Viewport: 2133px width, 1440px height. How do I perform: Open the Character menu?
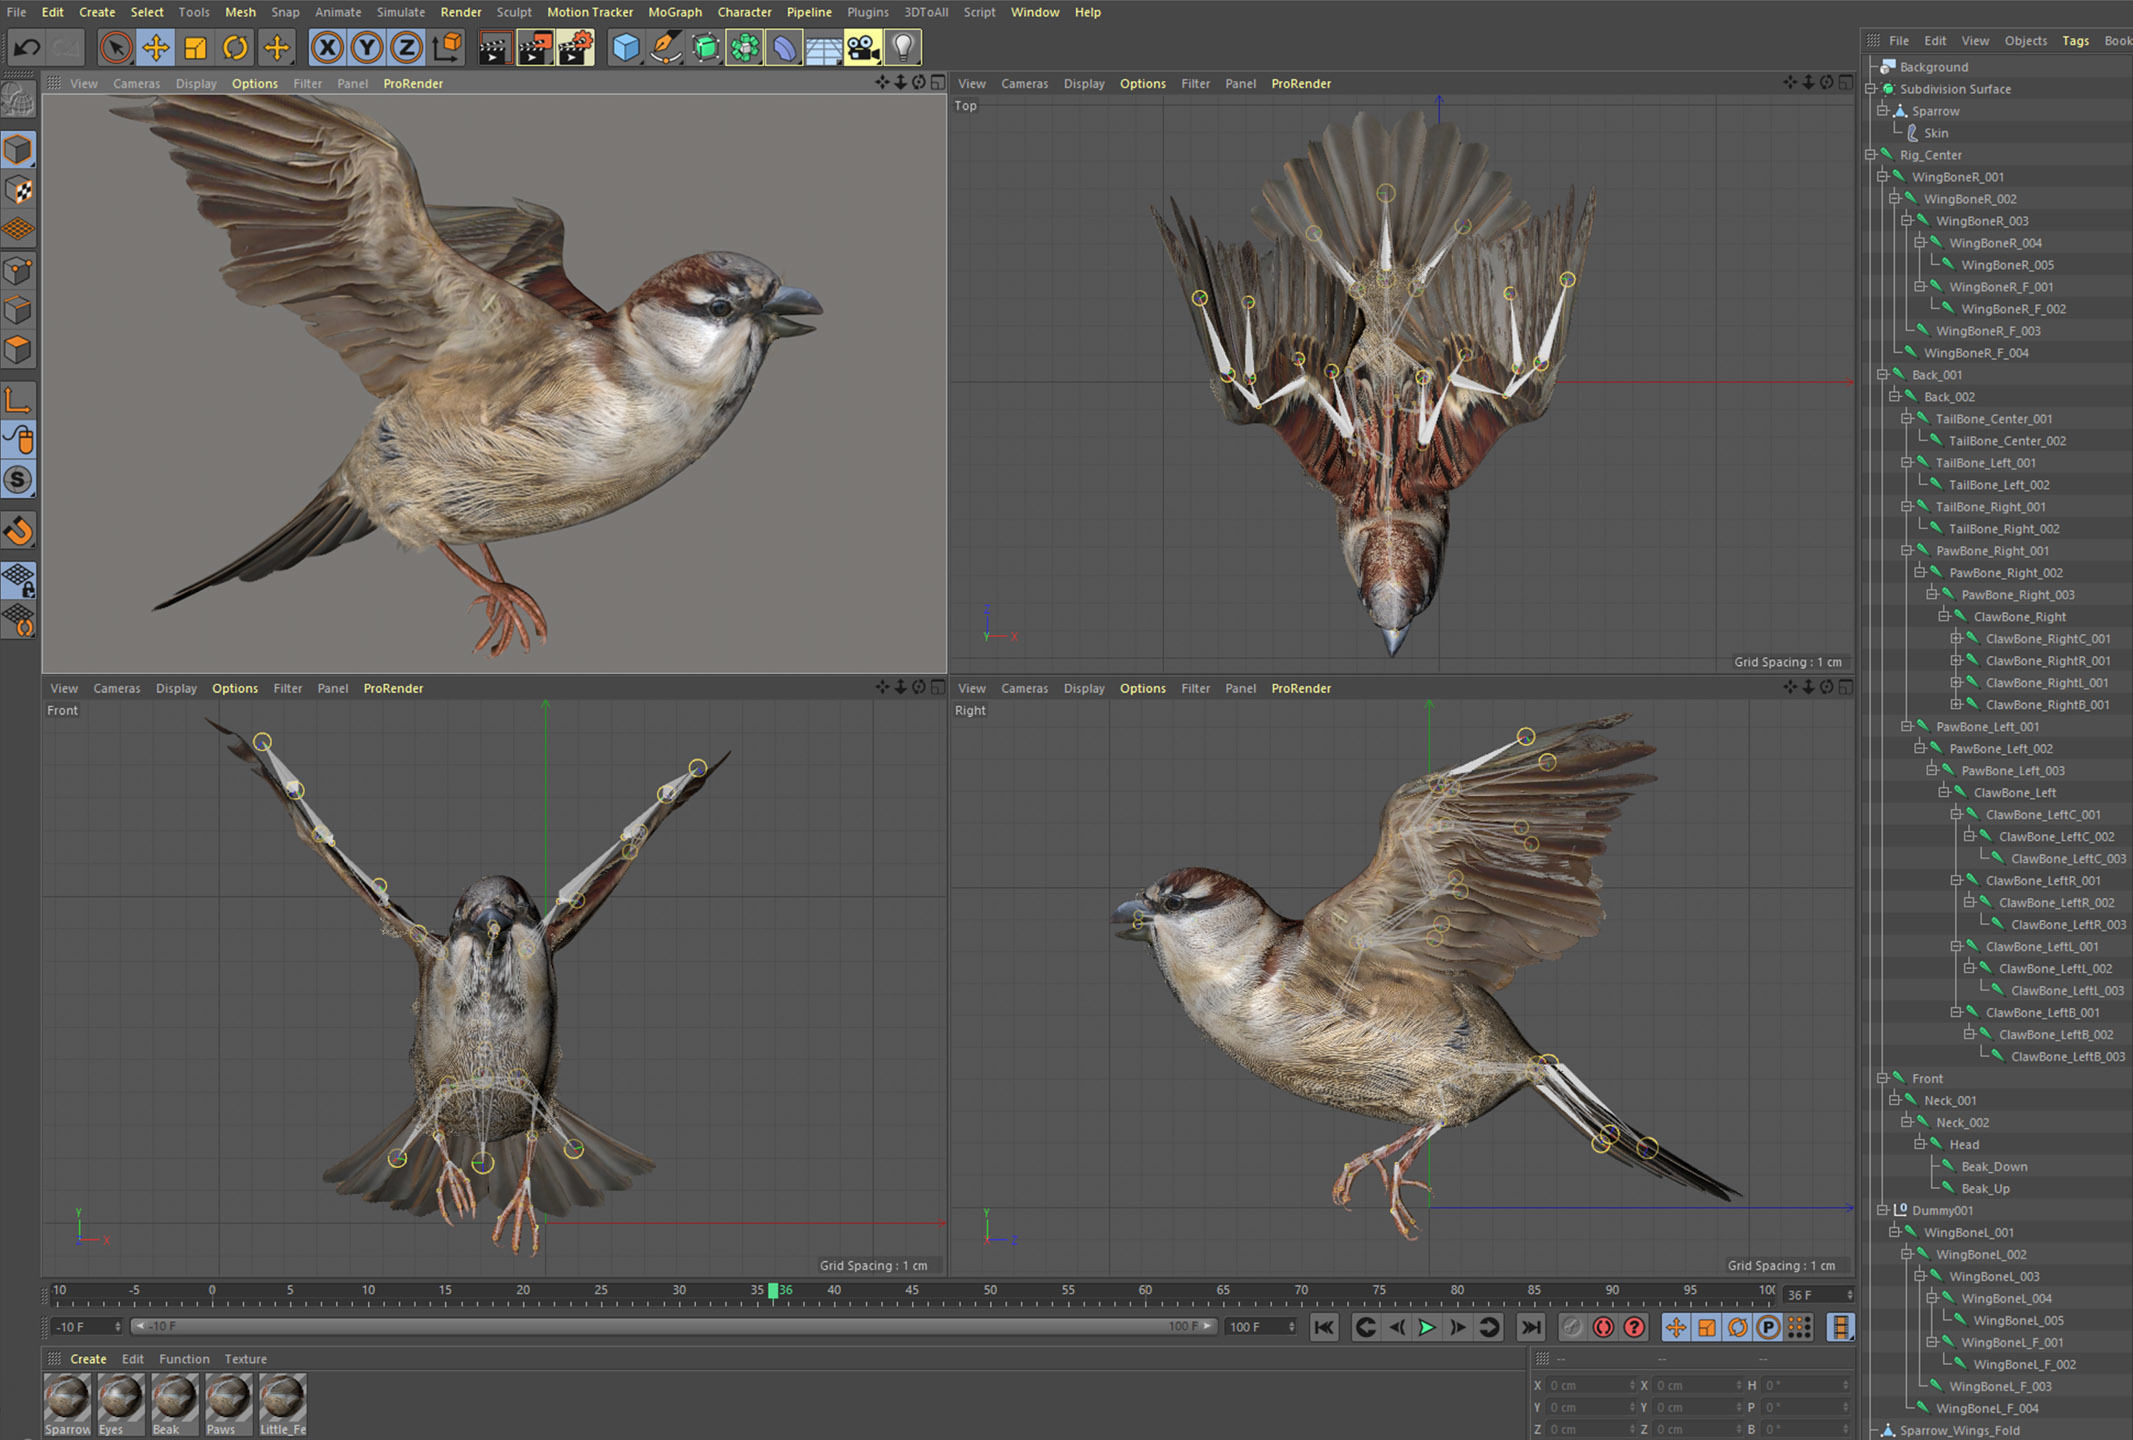[x=744, y=12]
